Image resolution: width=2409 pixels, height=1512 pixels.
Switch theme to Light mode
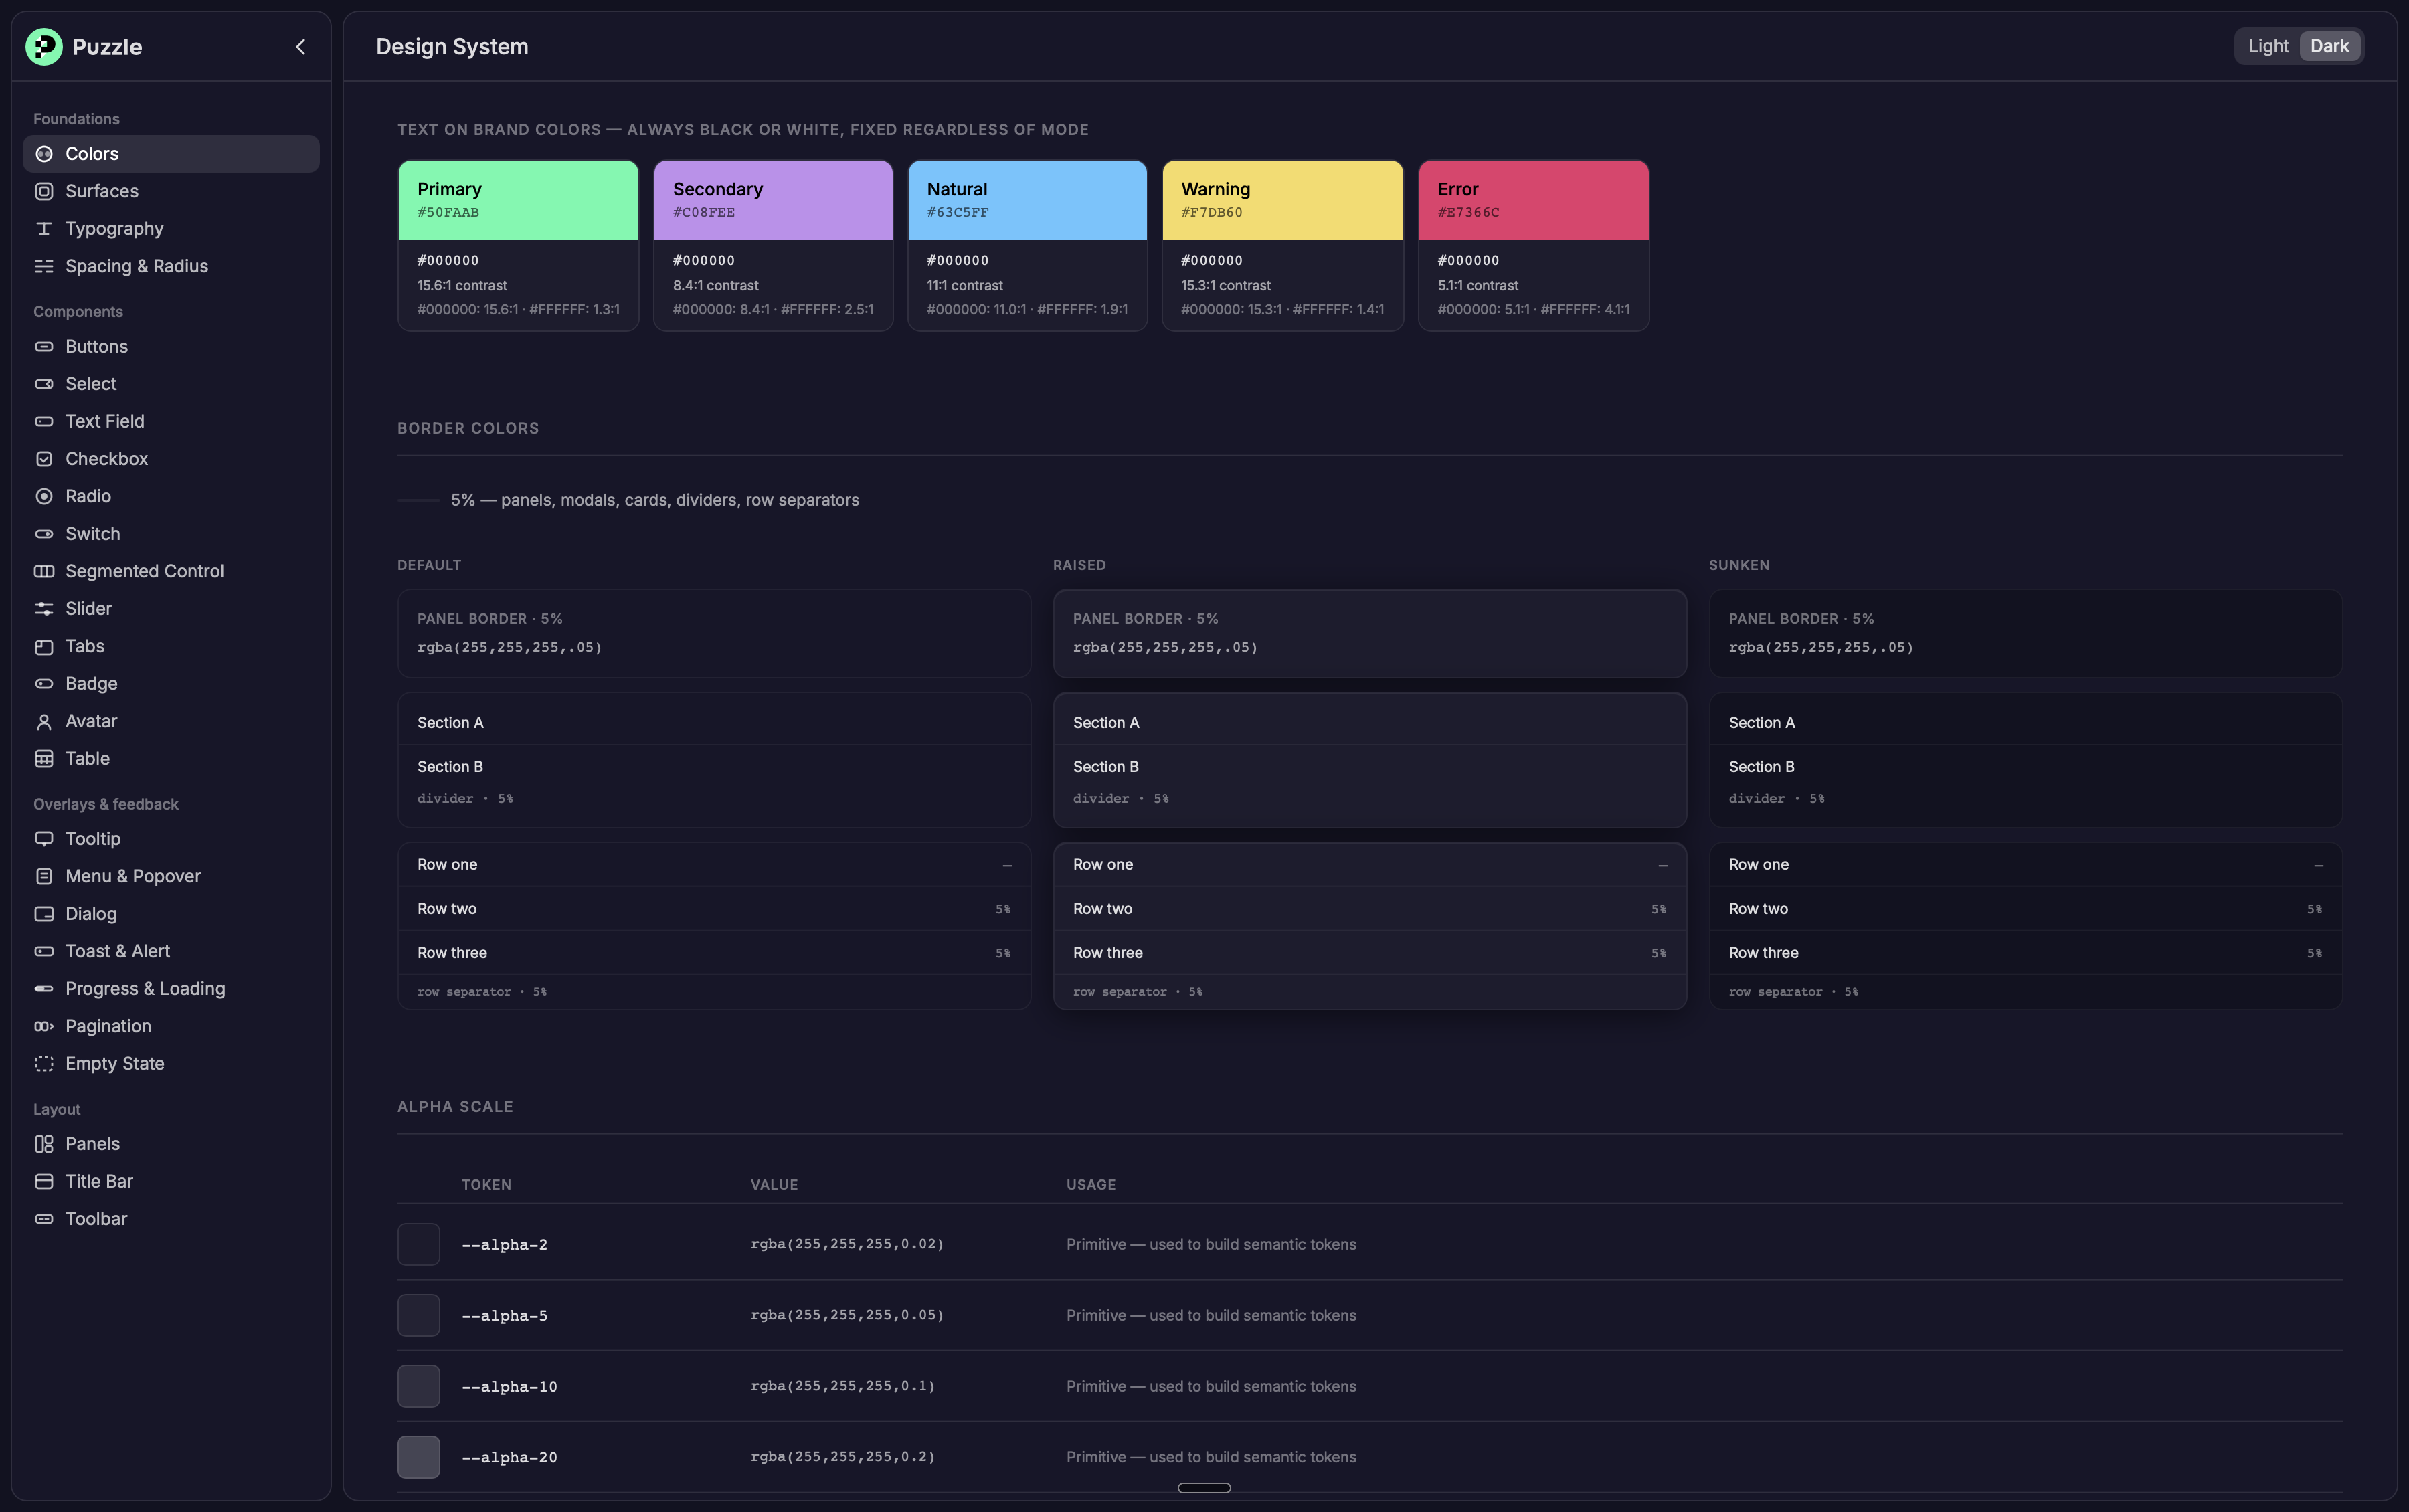point(2268,46)
